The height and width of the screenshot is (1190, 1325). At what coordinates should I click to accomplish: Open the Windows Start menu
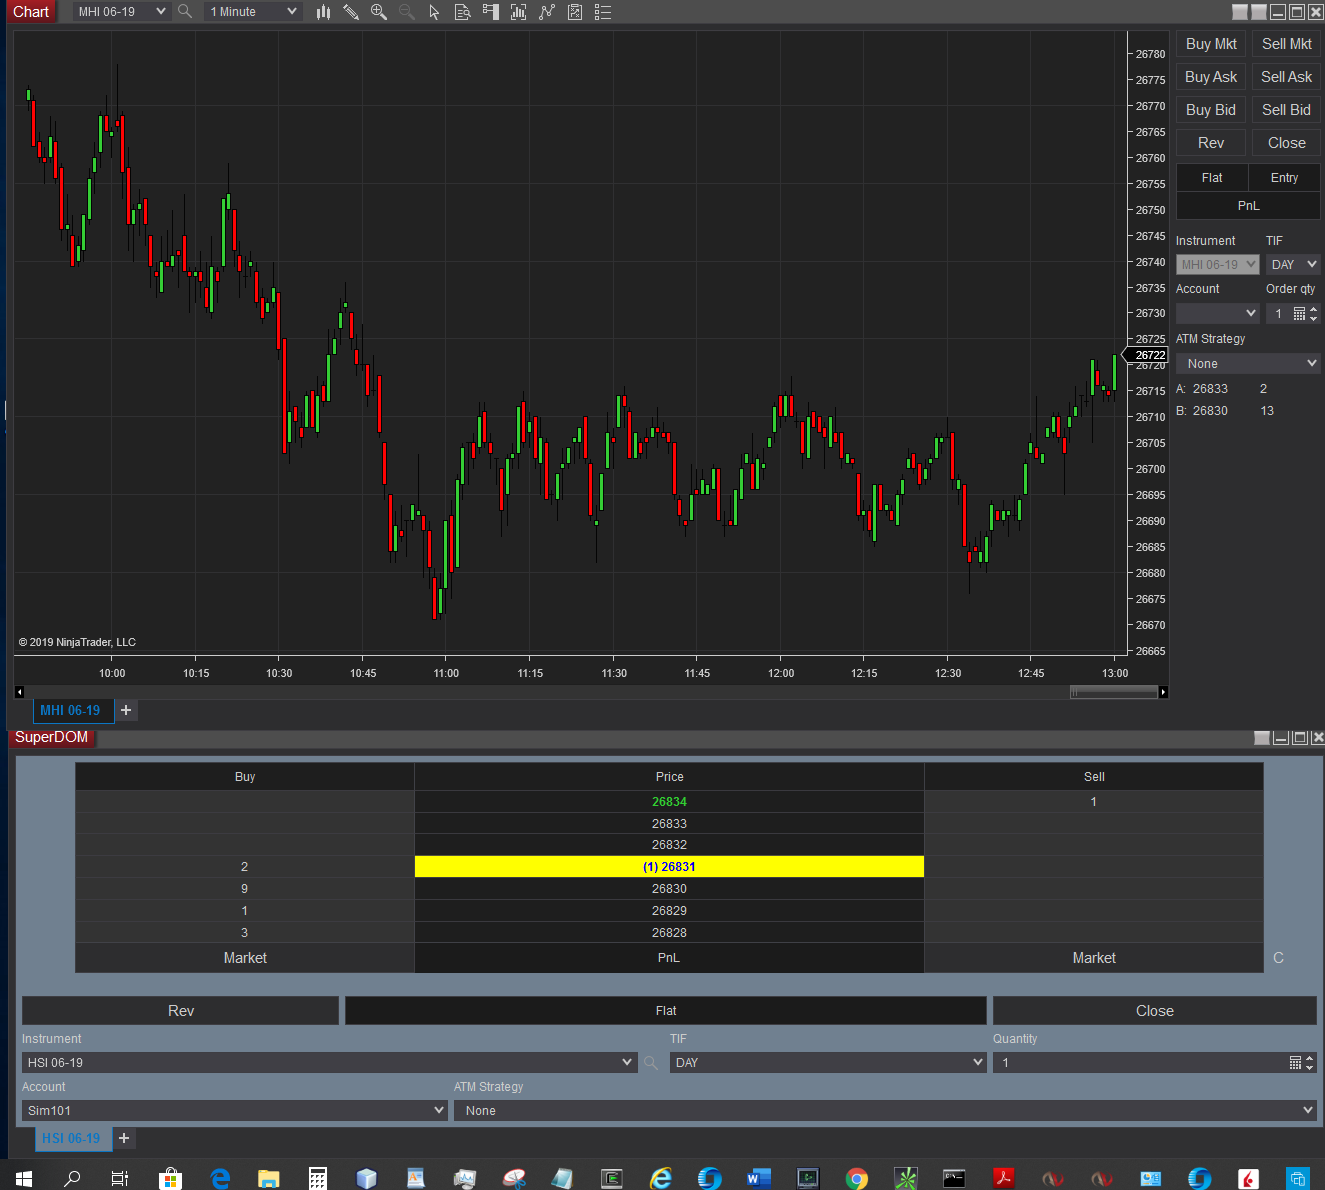click(x=24, y=1178)
